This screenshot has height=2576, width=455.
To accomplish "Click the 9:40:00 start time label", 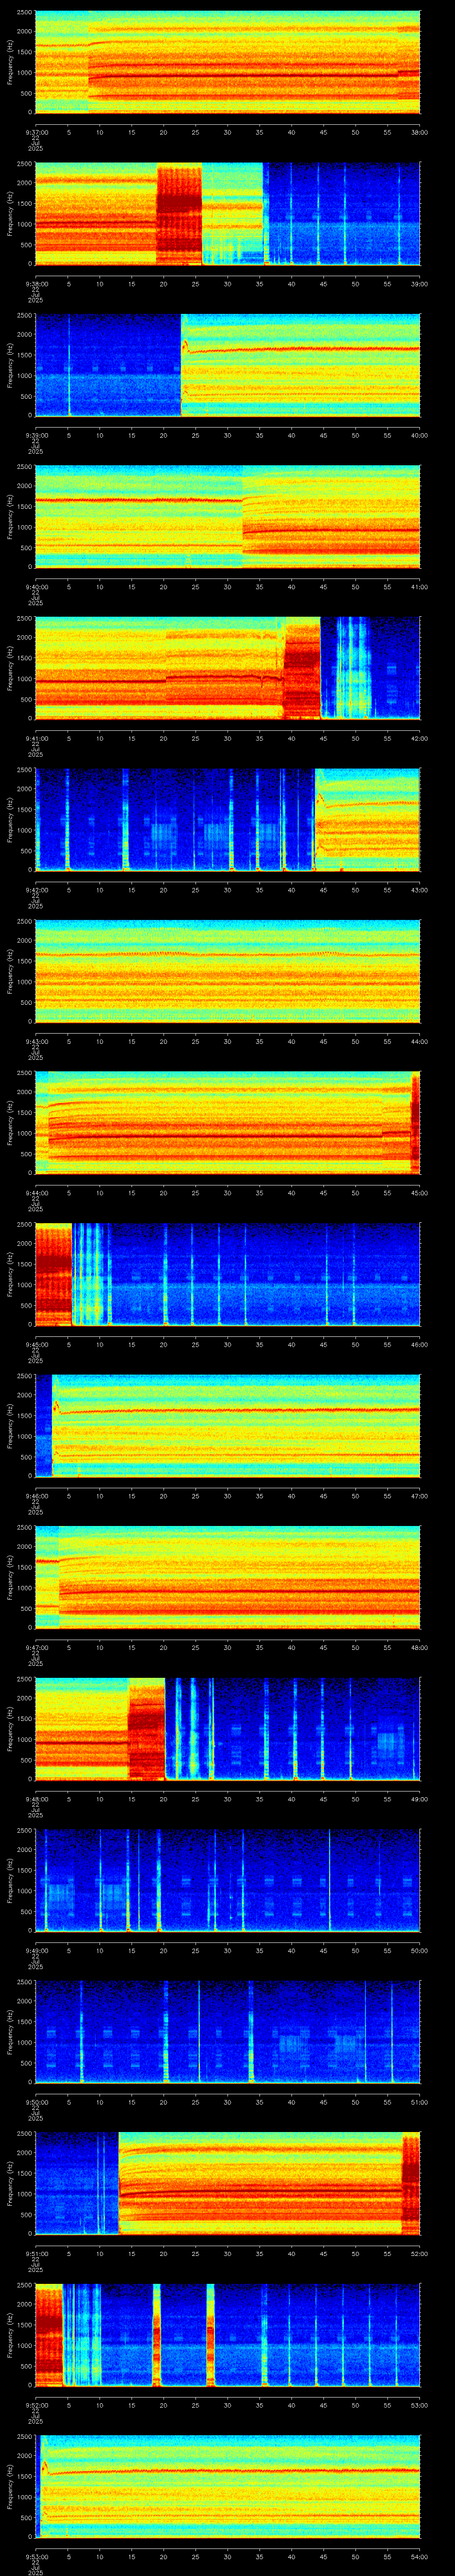I will click(x=36, y=586).
